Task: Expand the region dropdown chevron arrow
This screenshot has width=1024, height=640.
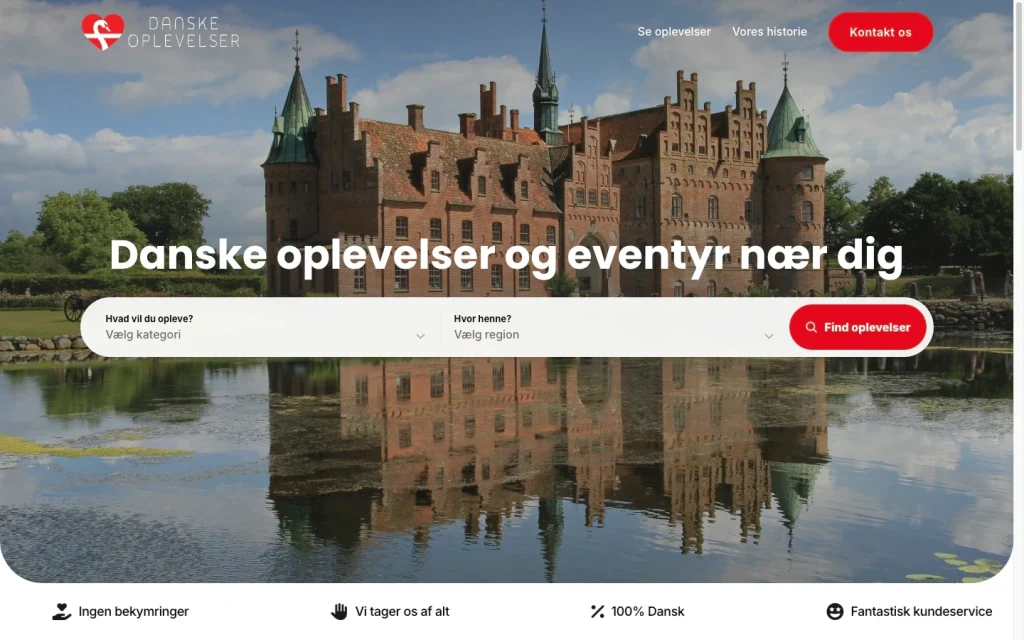Action: coord(769,336)
